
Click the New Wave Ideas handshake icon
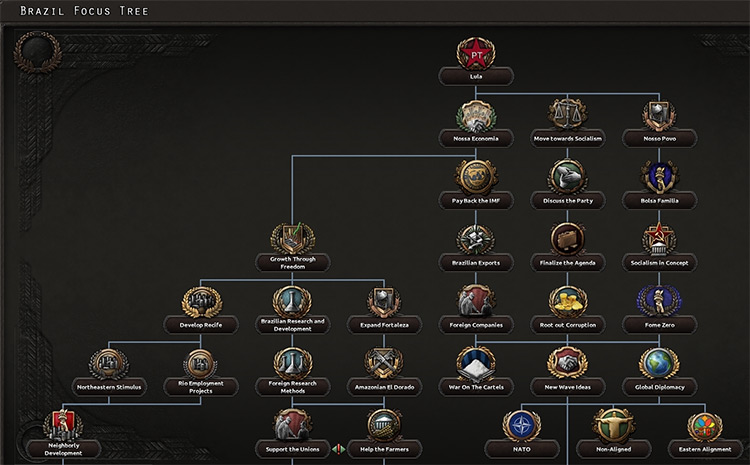tap(568, 364)
